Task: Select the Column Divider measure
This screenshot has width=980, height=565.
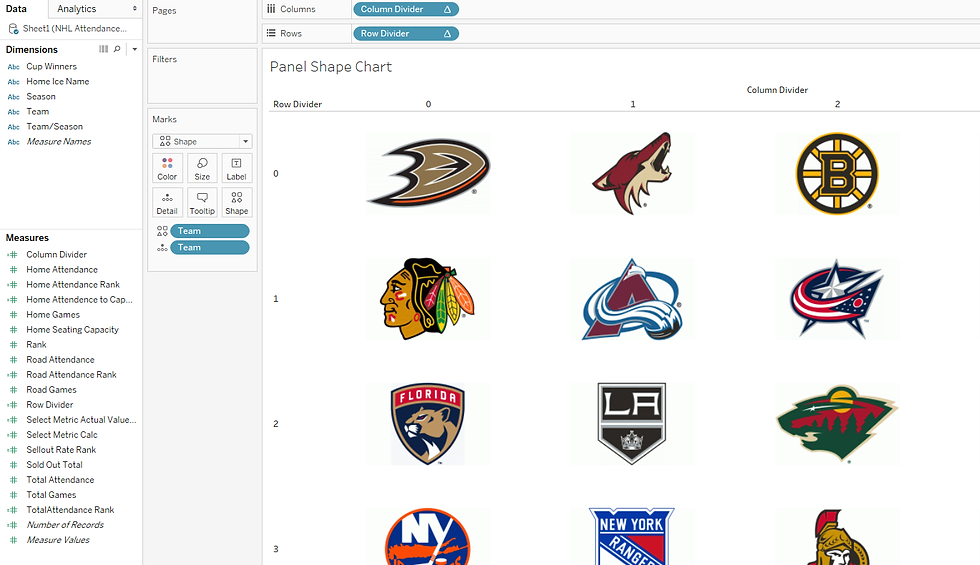Action: click(x=56, y=254)
